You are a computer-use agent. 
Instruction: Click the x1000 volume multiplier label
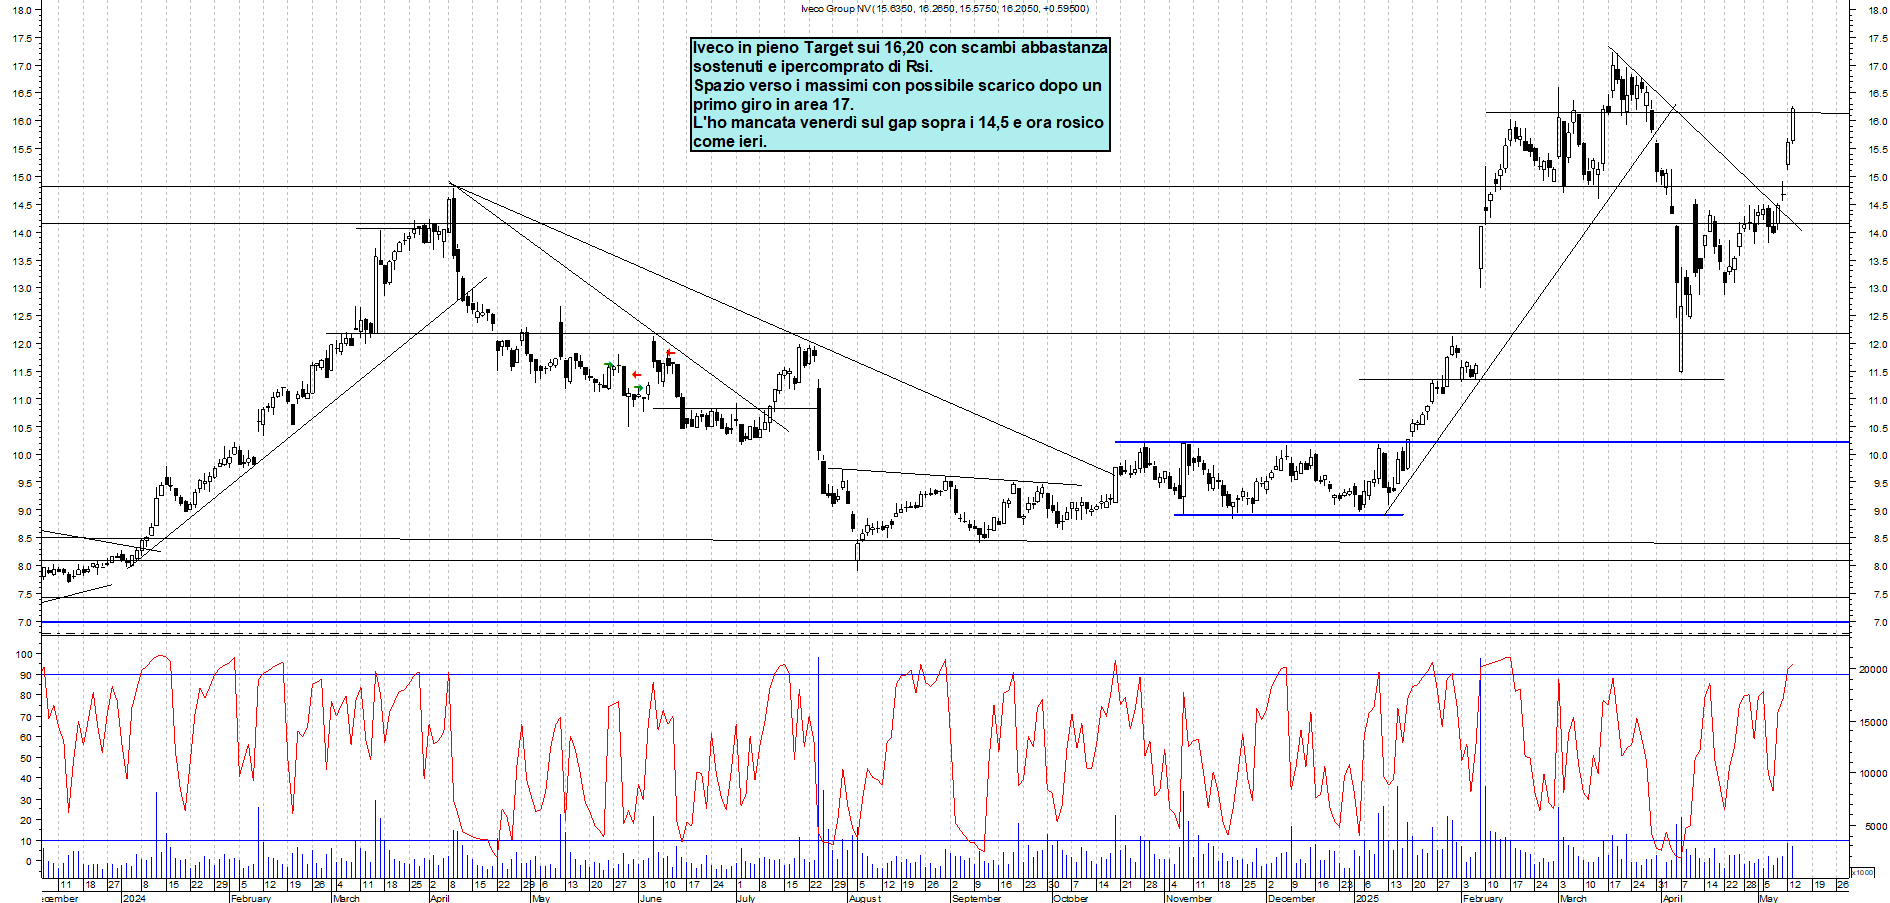(x=1864, y=872)
